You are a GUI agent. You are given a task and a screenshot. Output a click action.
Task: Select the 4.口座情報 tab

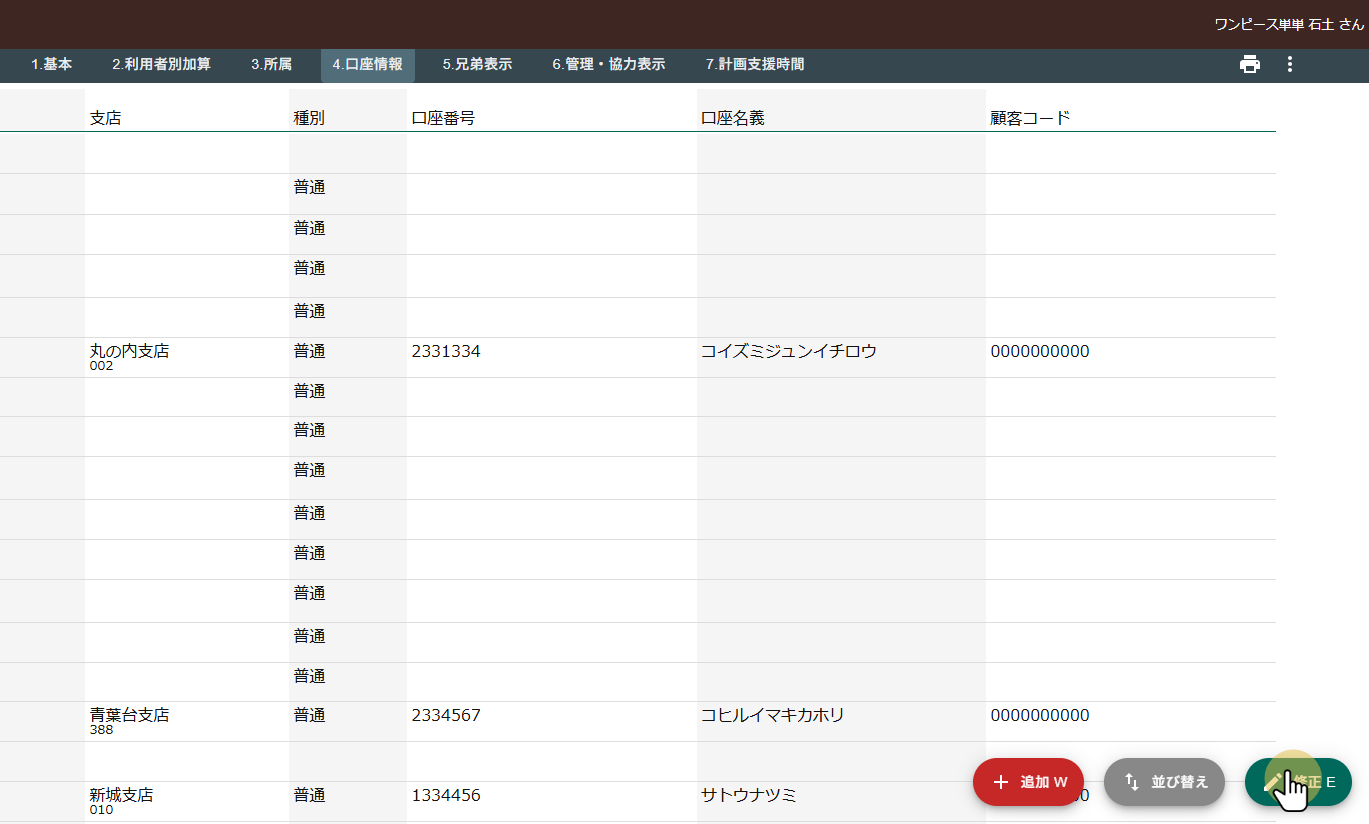pos(367,65)
